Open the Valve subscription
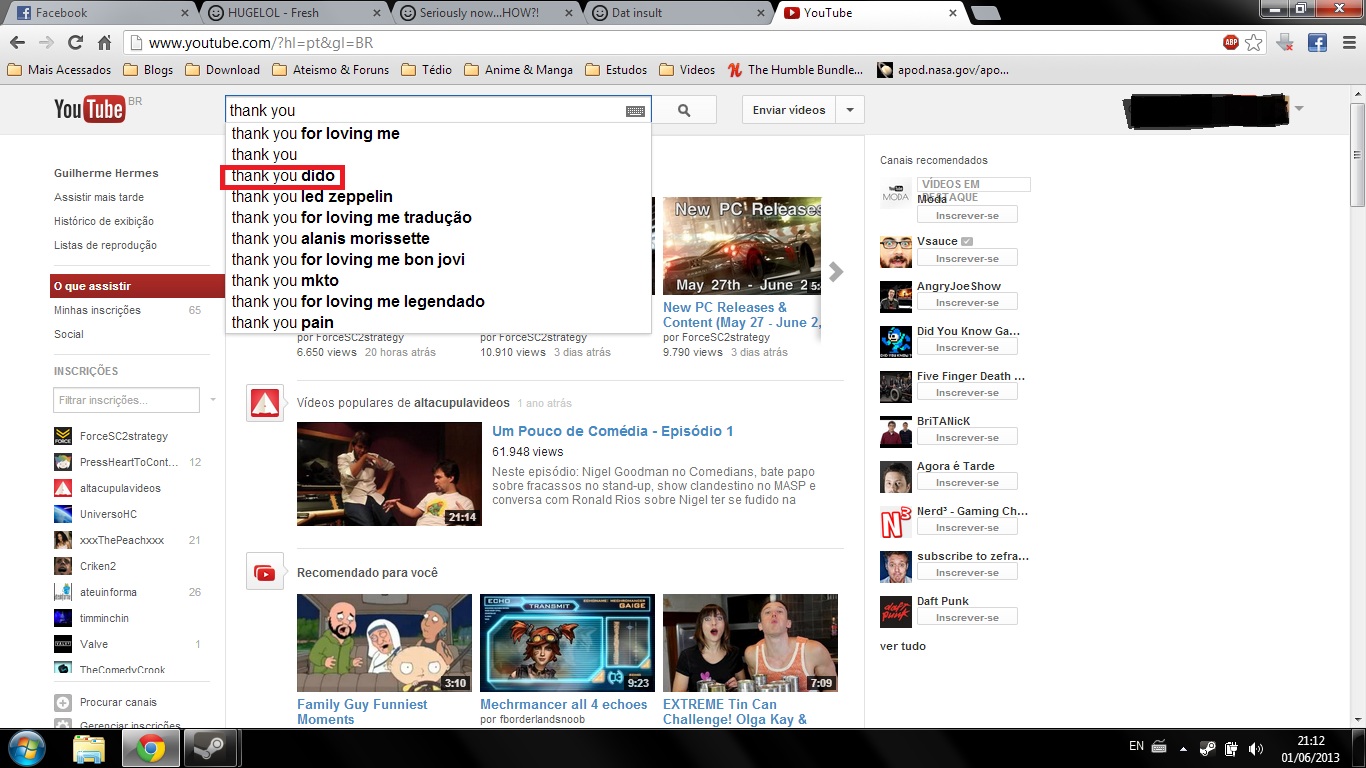This screenshot has height=768, width=1366. [x=94, y=644]
